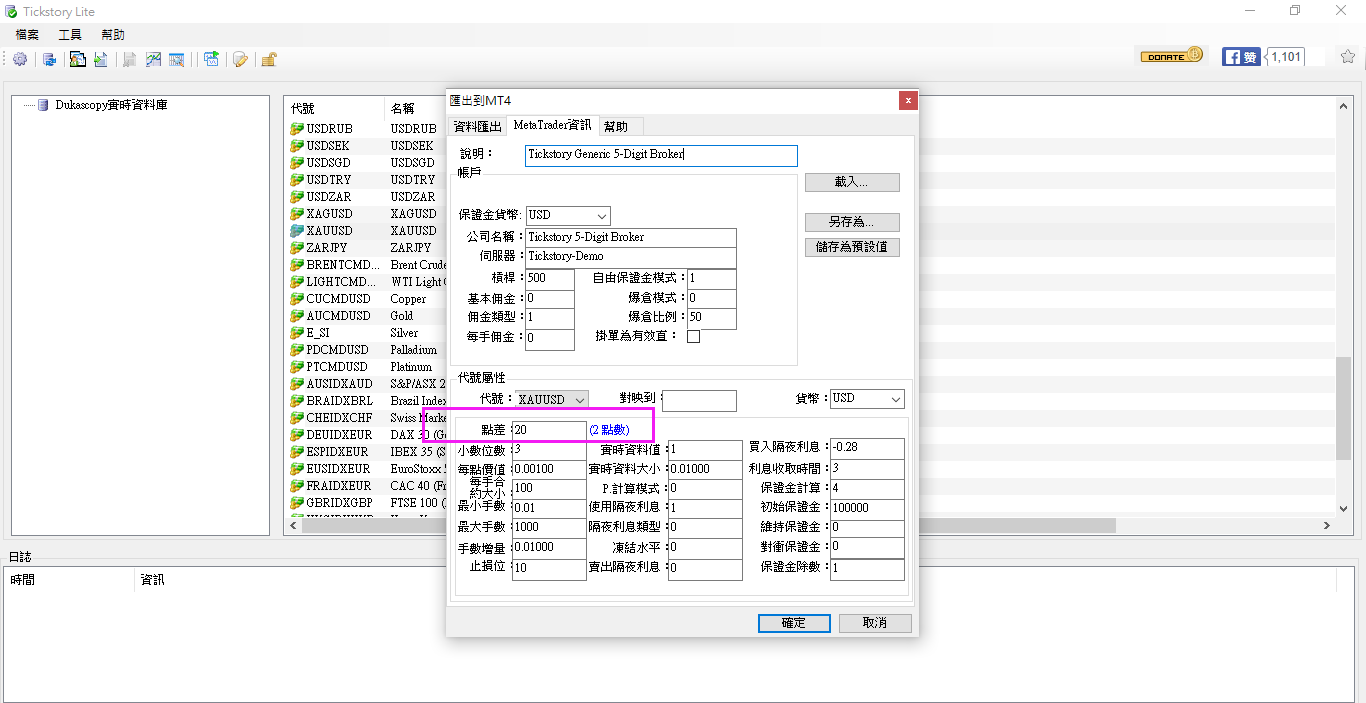This screenshot has height=703, width=1366.
Task: Click the Facebook like icon
Action: (x=1240, y=57)
